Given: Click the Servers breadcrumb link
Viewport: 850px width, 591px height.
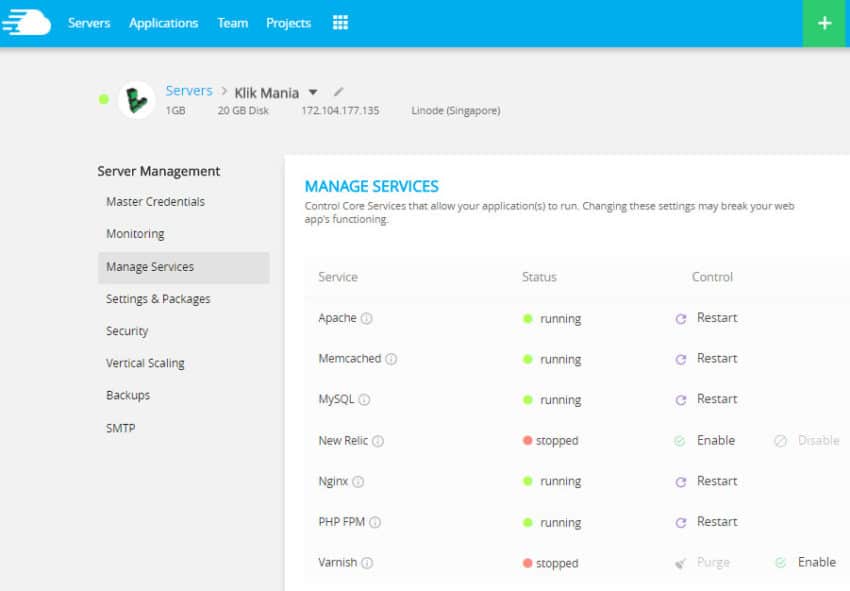Looking at the screenshot, I should [x=189, y=90].
